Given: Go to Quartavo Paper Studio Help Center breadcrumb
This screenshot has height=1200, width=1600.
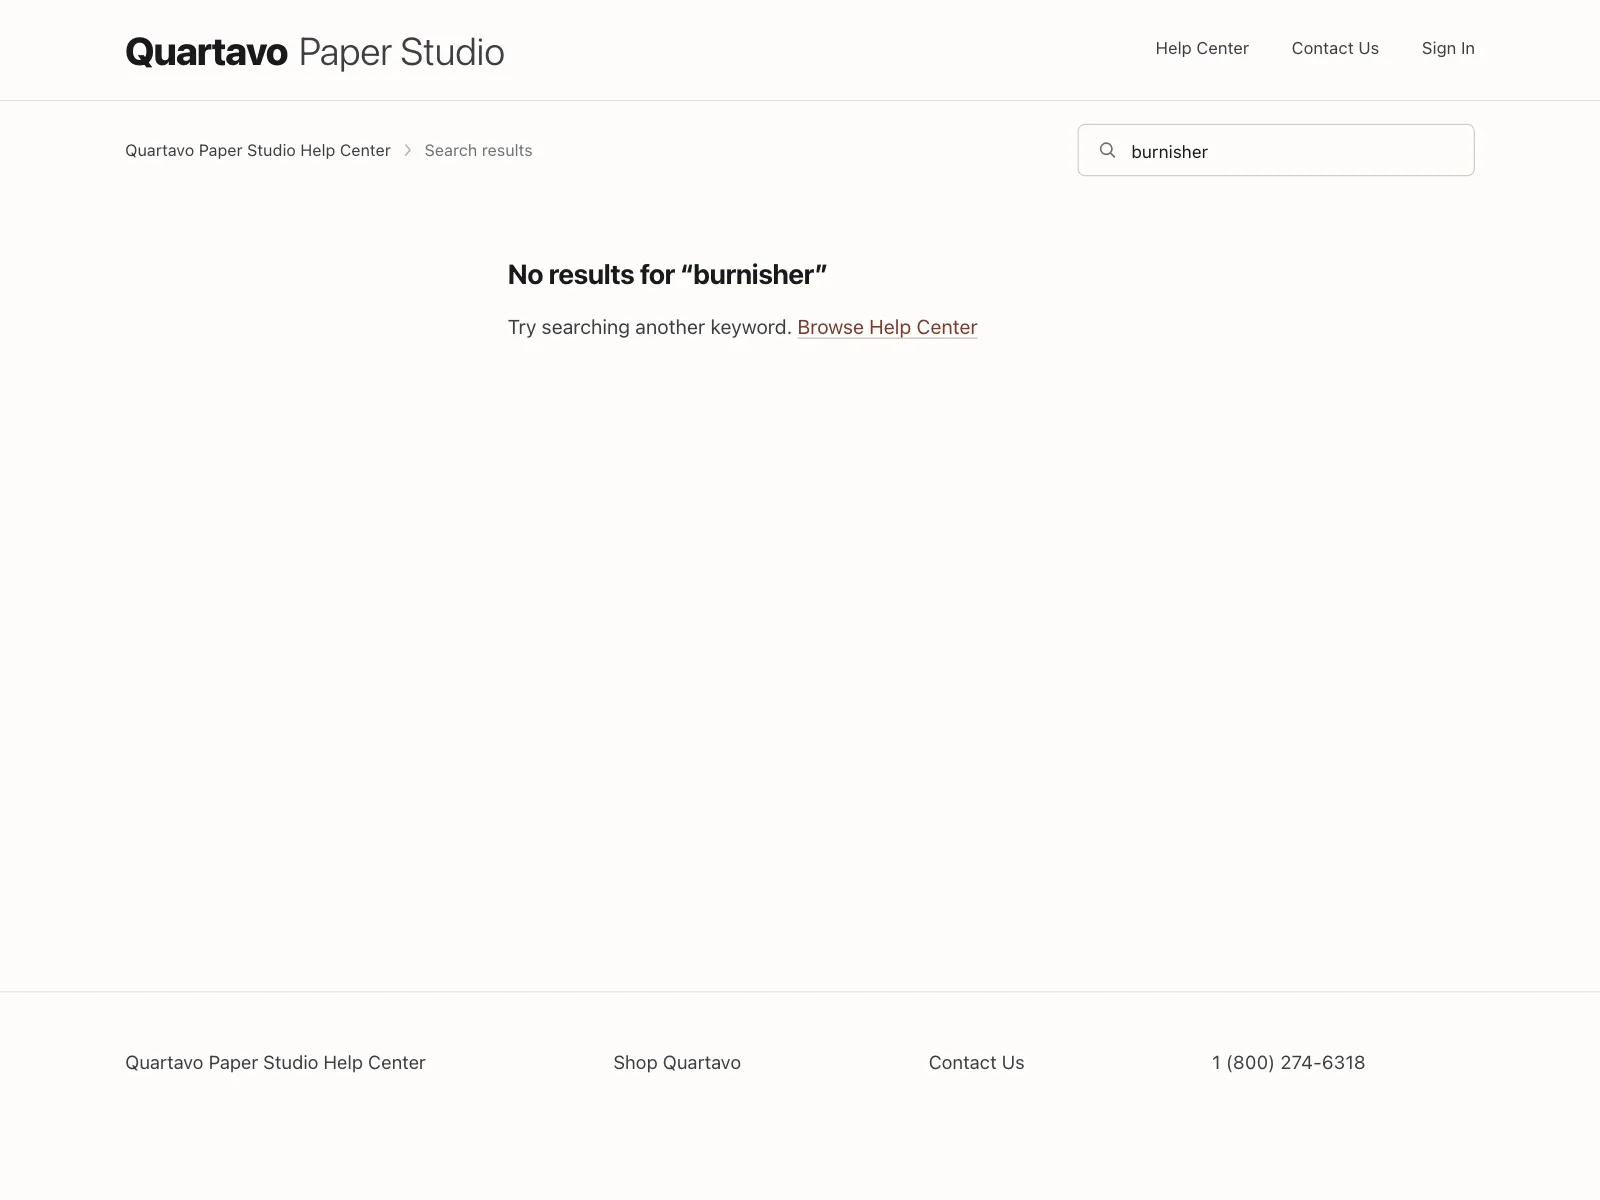Looking at the screenshot, I should (258, 150).
